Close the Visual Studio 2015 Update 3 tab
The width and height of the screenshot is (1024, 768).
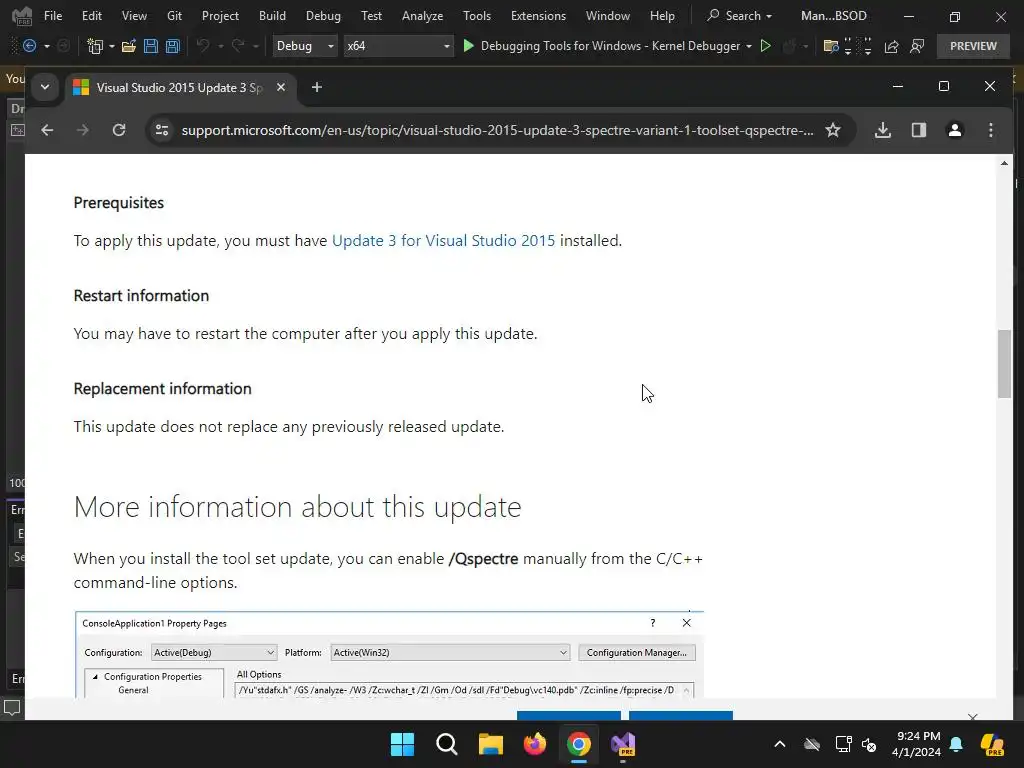click(x=281, y=87)
